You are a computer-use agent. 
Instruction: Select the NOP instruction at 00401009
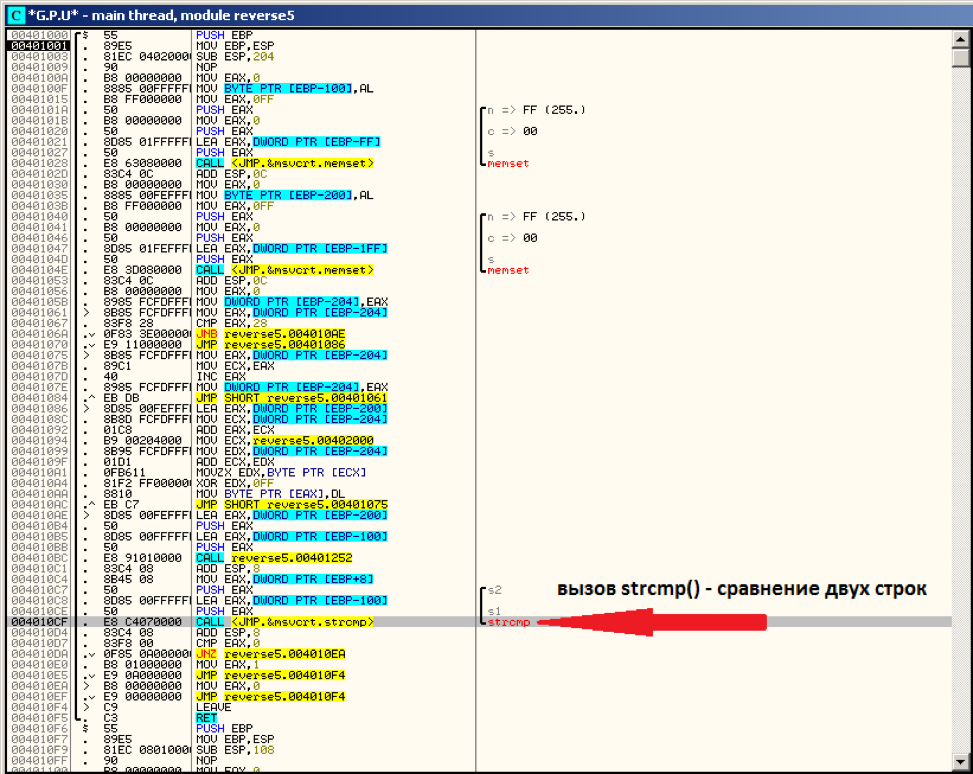click(x=207, y=67)
